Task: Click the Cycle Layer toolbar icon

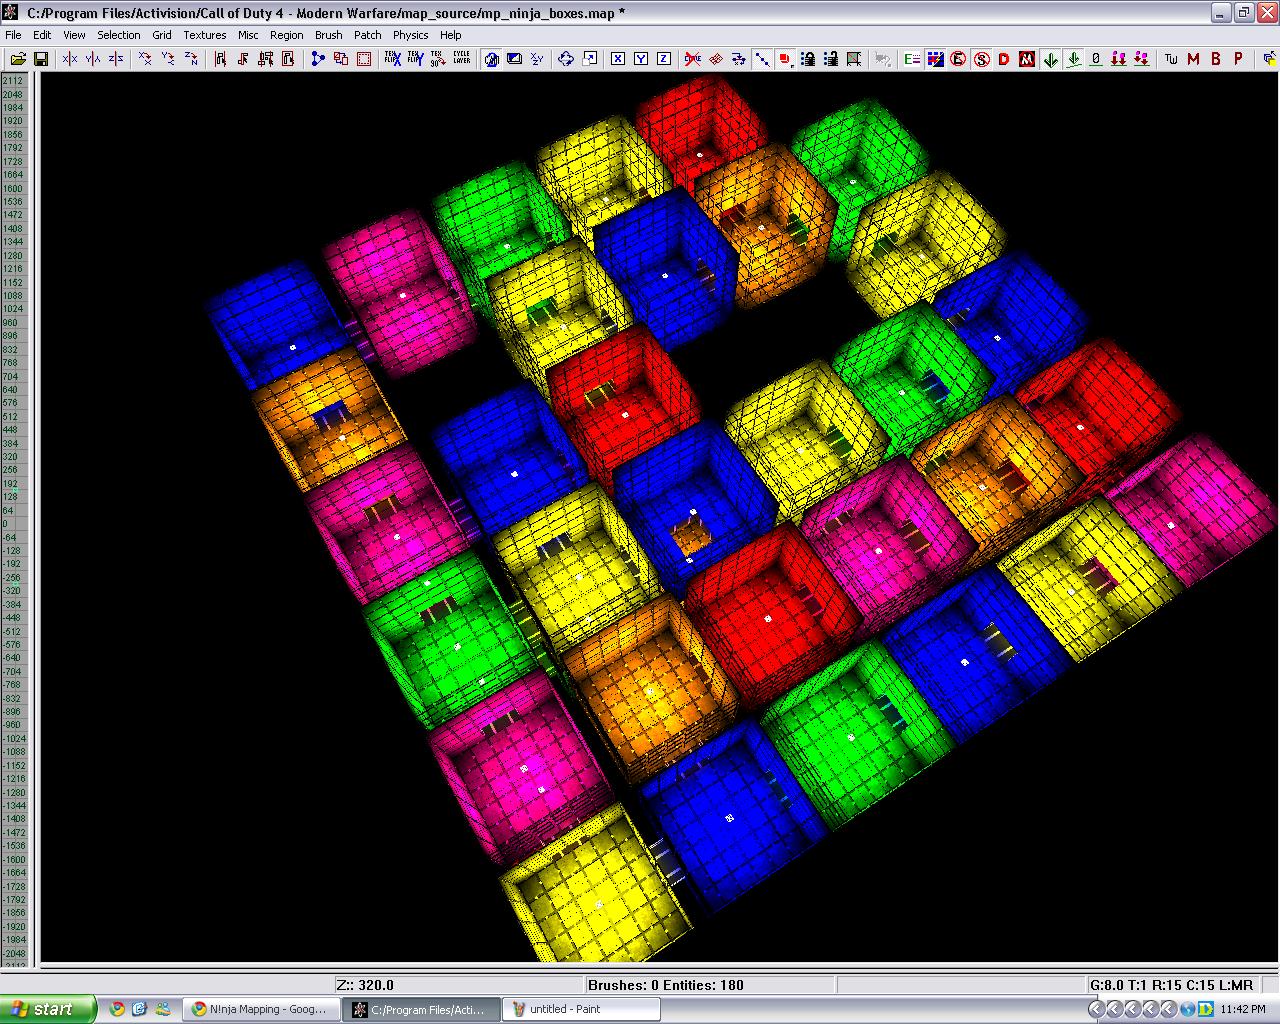Action: [461, 59]
